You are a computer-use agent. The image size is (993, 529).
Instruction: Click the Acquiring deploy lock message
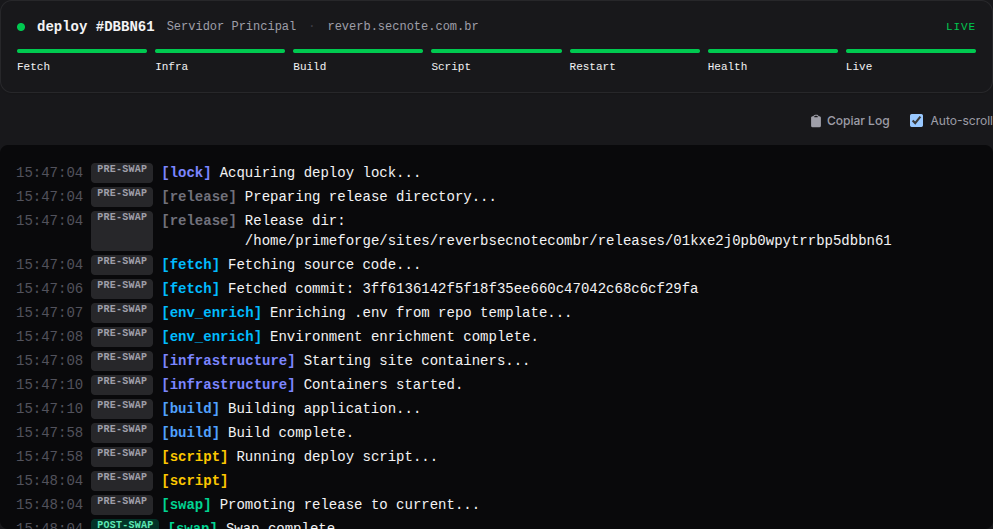pyautogui.click(x=320, y=172)
